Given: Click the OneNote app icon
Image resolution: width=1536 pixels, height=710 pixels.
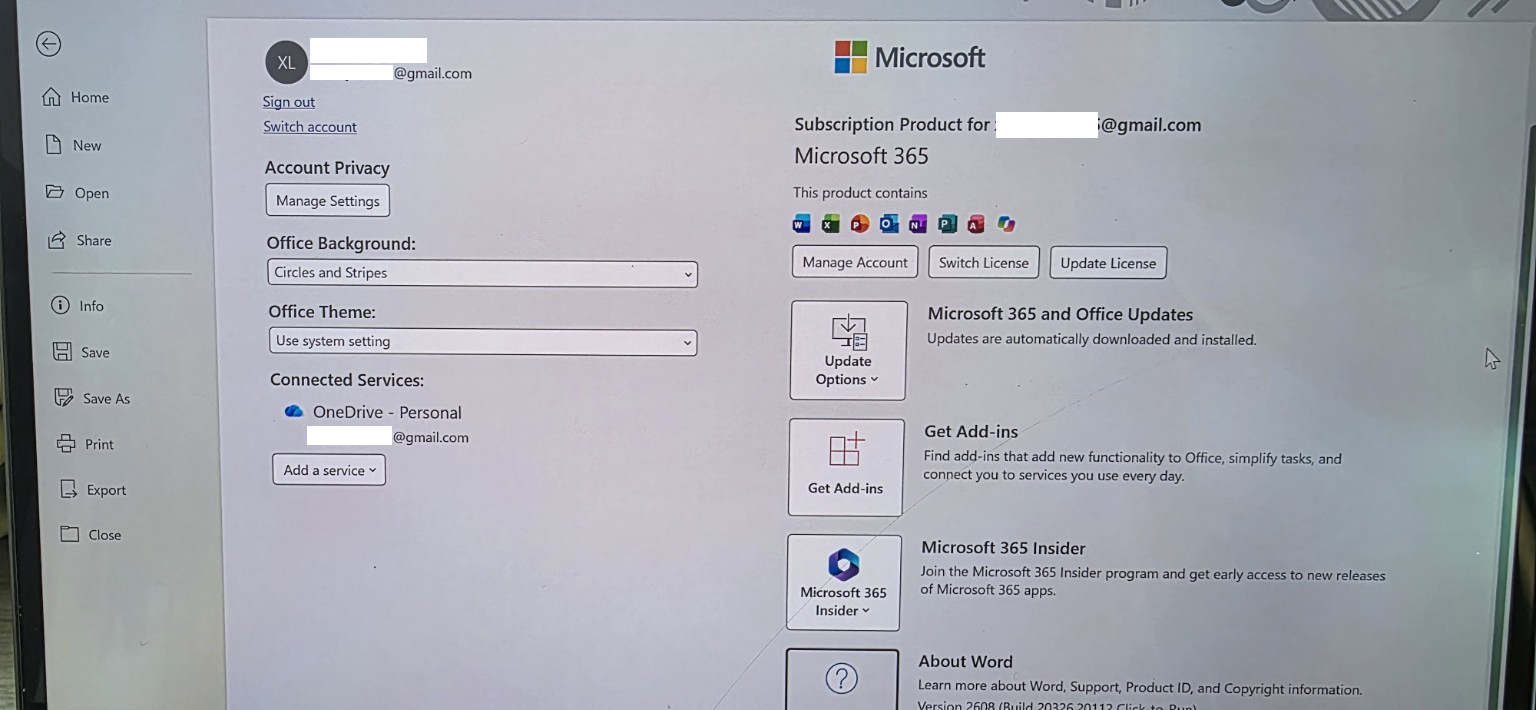Looking at the screenshot, I should click(x=917, y=224).
